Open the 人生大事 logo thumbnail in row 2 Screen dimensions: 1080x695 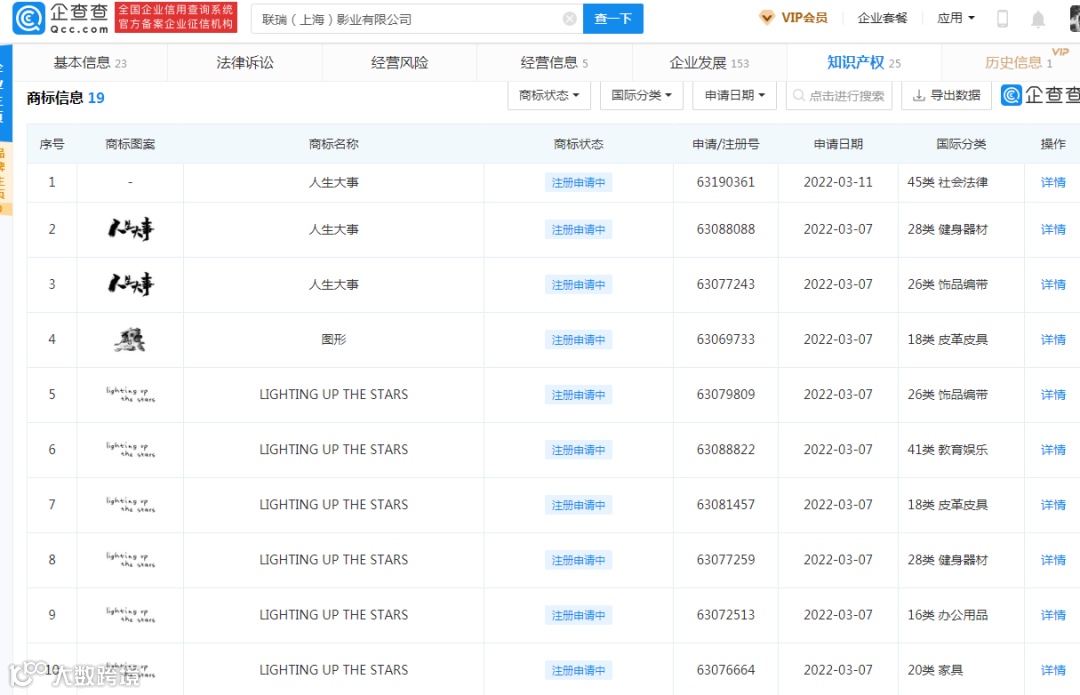(x=130, y=229)
